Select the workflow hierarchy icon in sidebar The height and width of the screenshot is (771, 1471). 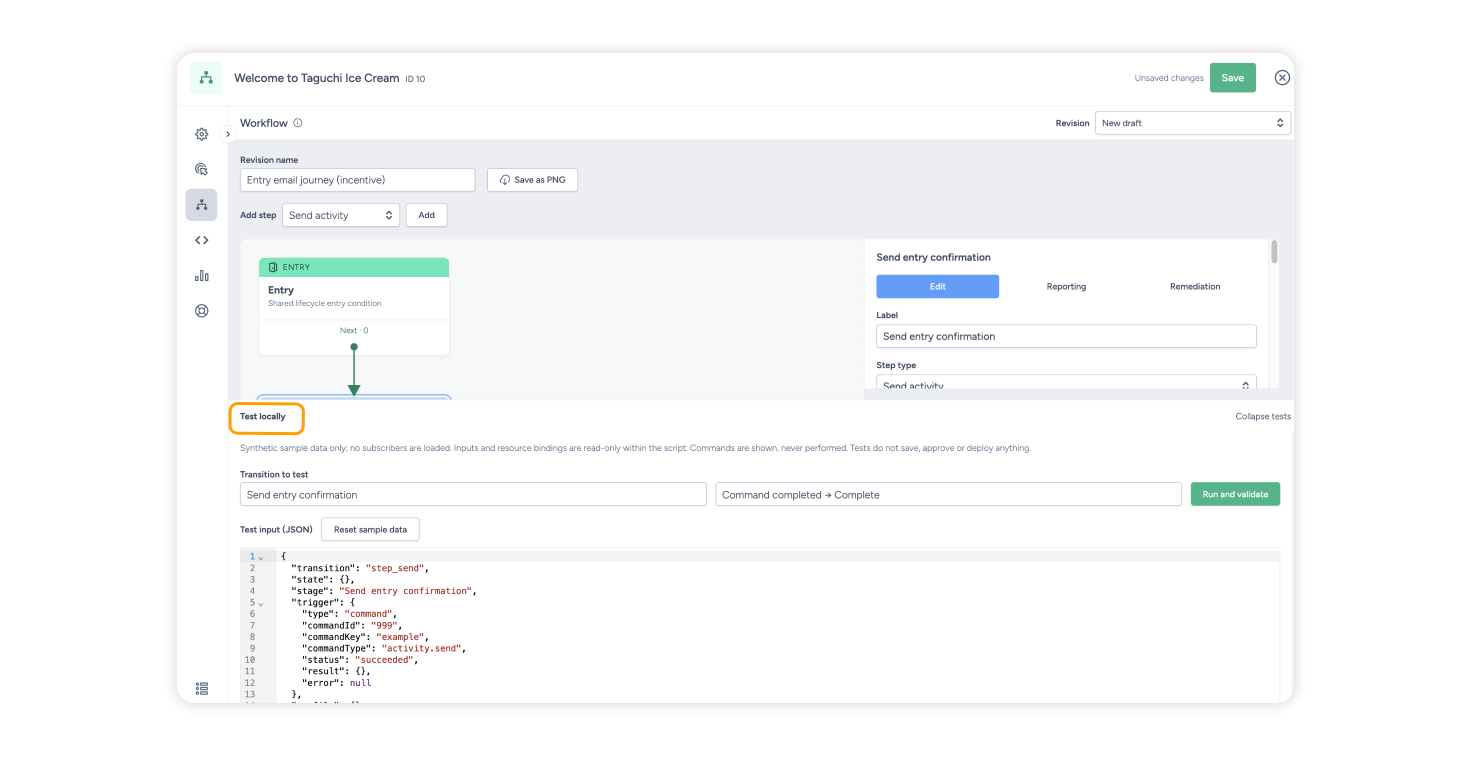pyautogui.click(x=201, y=205)
